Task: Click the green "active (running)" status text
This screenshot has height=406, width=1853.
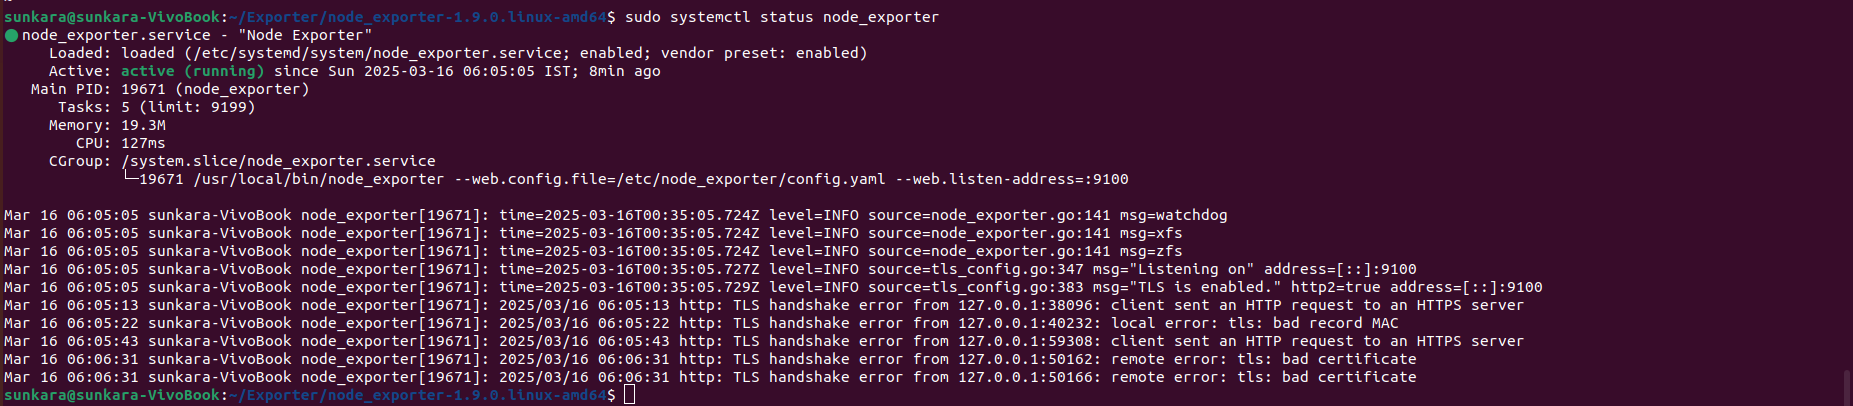Action: click(x=193, y=71)
